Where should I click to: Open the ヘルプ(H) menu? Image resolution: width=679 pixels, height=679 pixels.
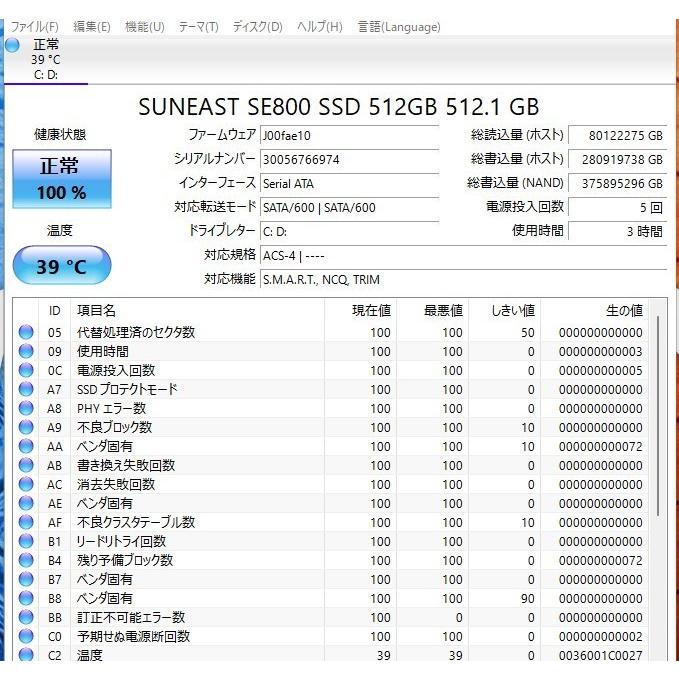tap(320, 27)
